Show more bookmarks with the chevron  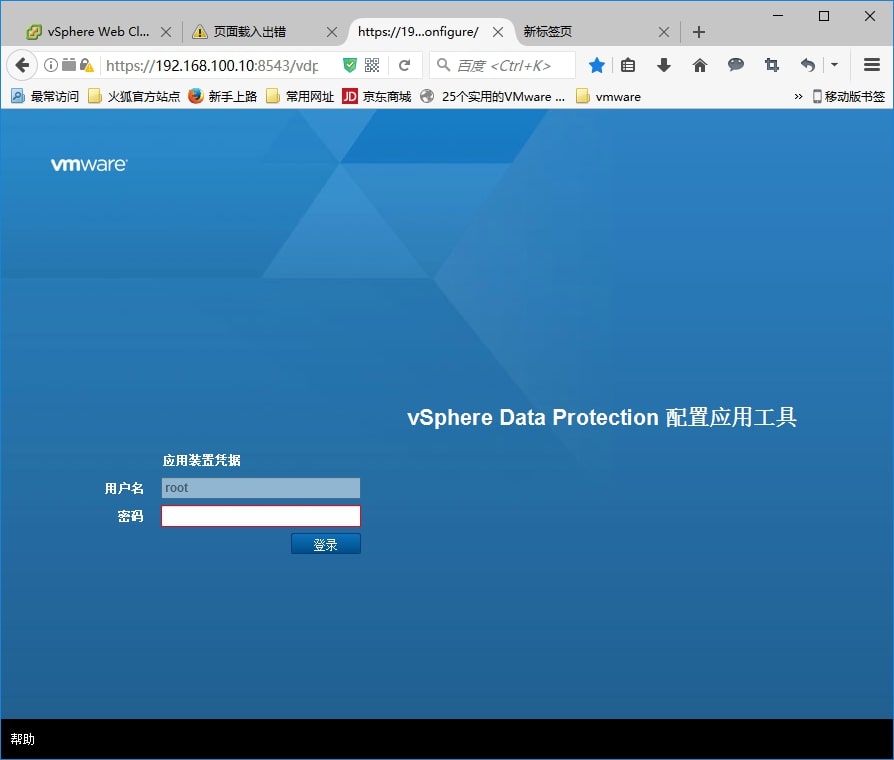coord(798,96)
